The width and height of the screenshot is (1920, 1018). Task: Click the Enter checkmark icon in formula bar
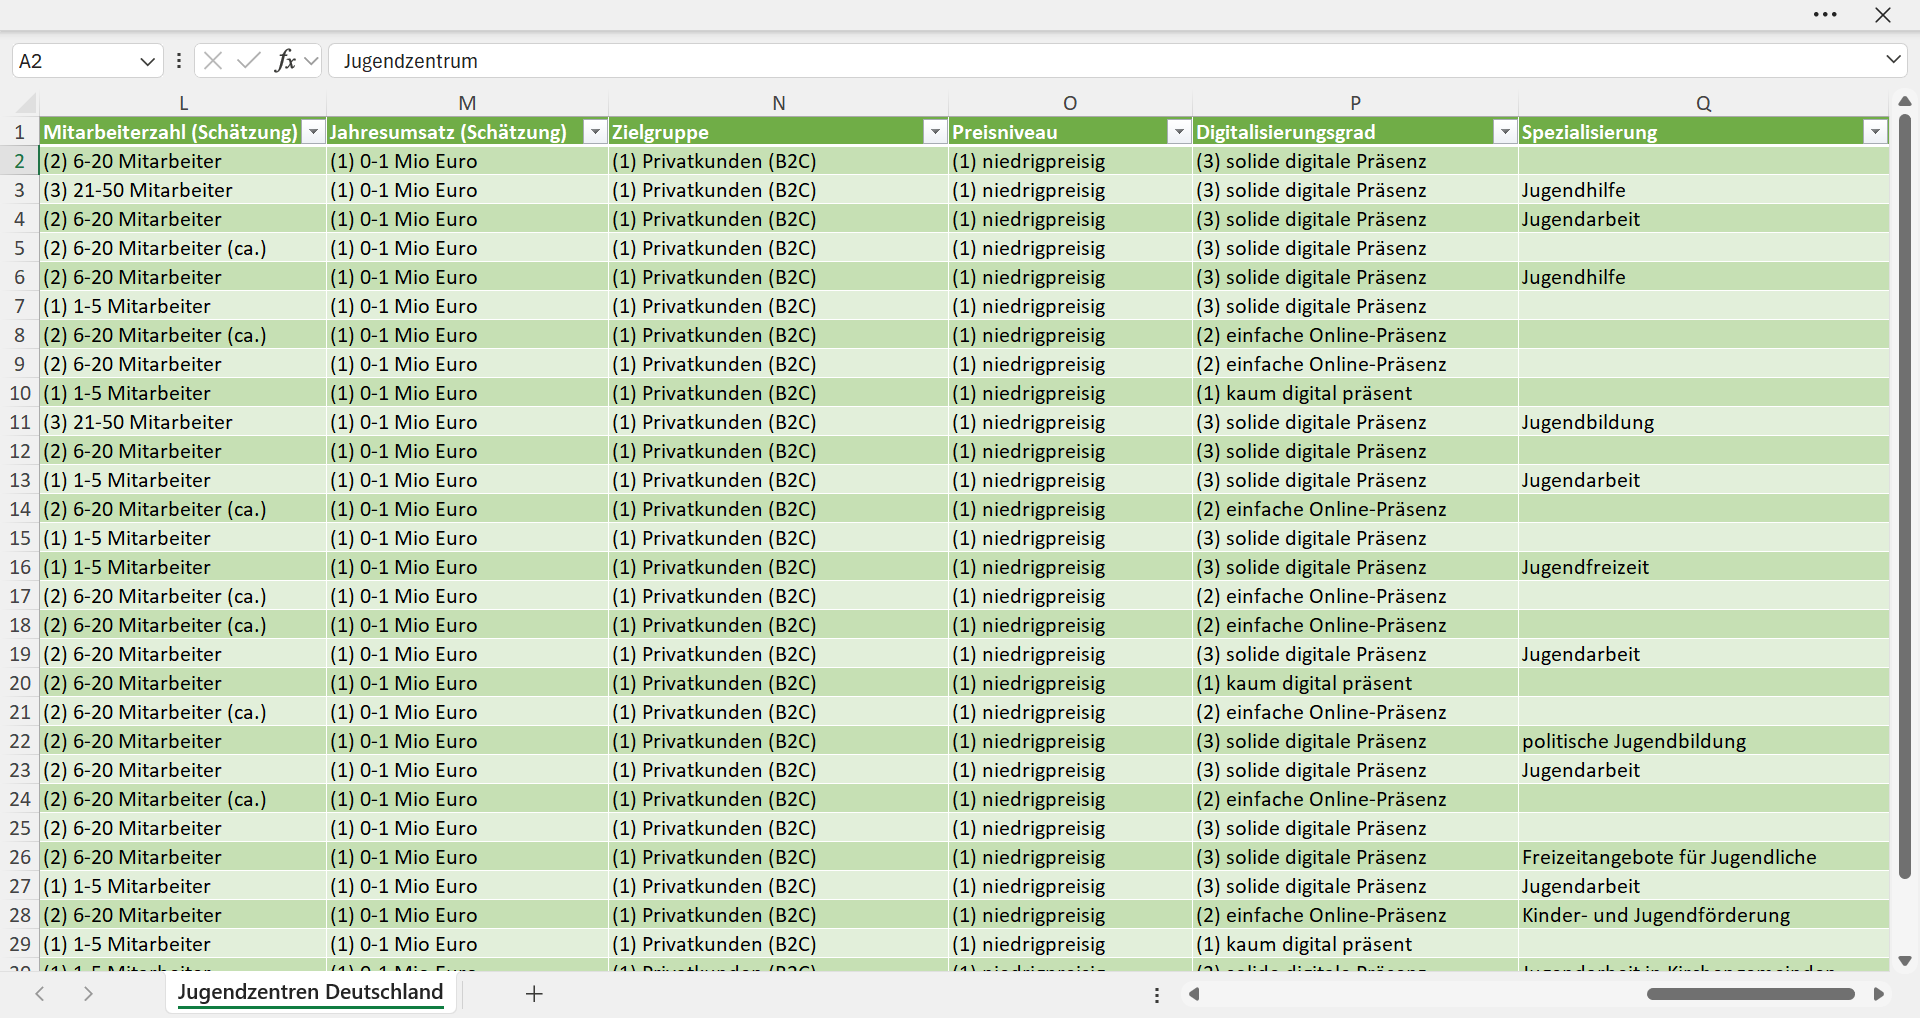(249, 61)
